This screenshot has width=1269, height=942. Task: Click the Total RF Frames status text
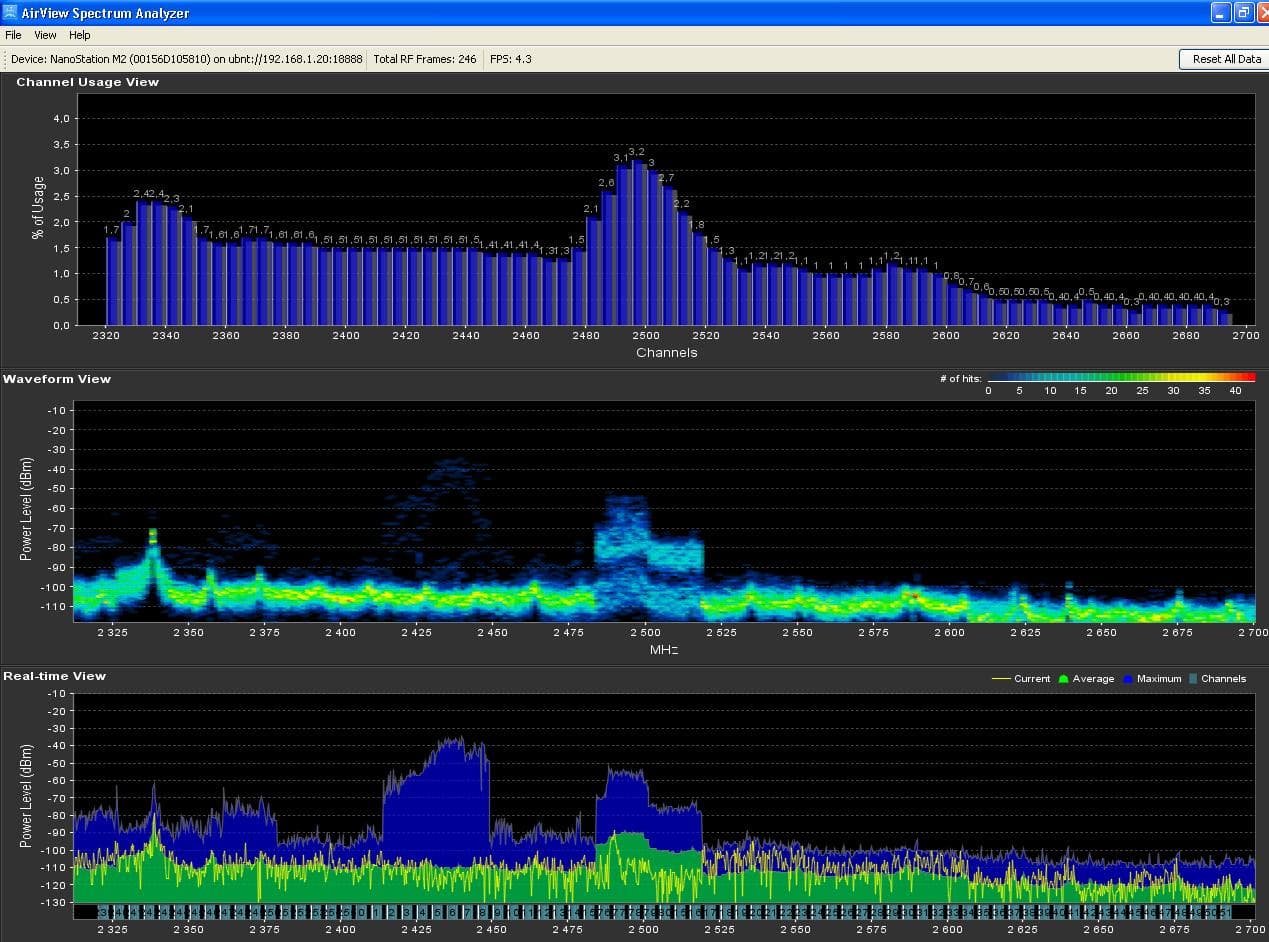424,59
